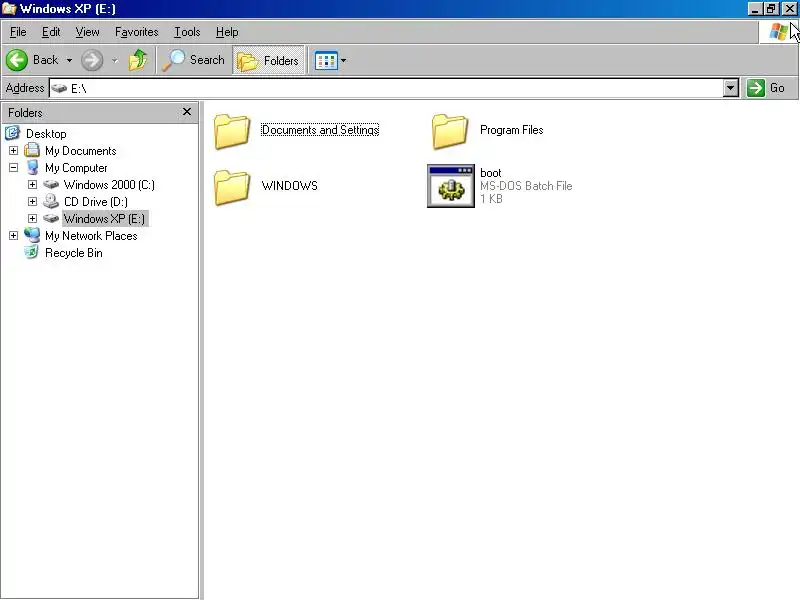
Task: Click the Go button
Action: [x=765, y=88]
